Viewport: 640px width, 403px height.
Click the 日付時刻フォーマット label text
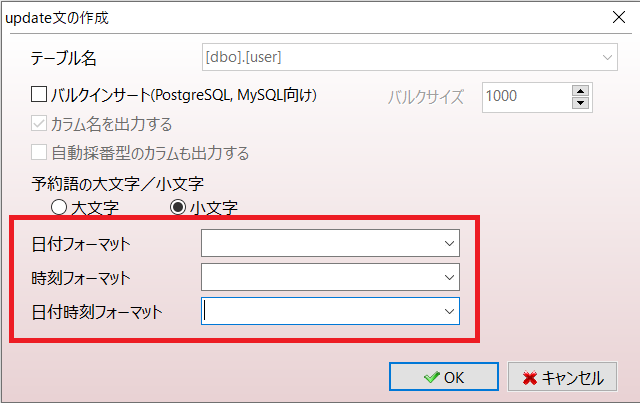tap(97, 312)
